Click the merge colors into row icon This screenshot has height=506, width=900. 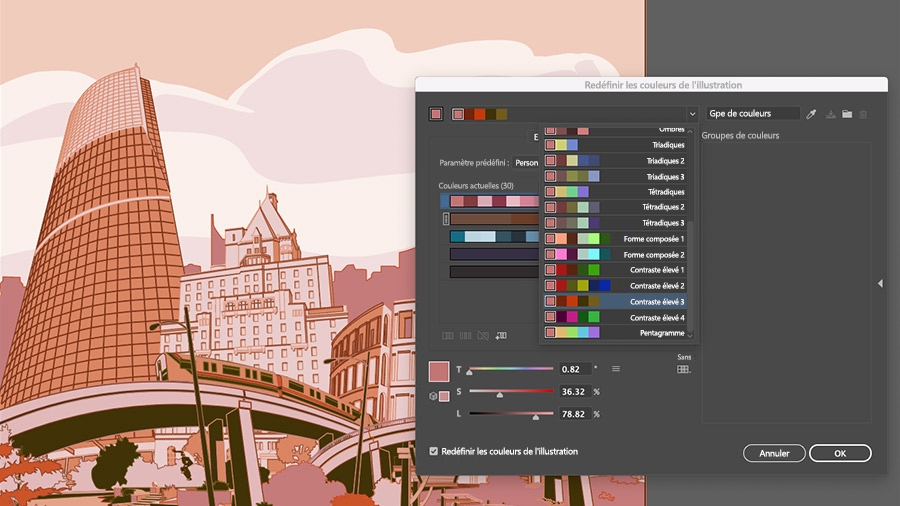448,336
